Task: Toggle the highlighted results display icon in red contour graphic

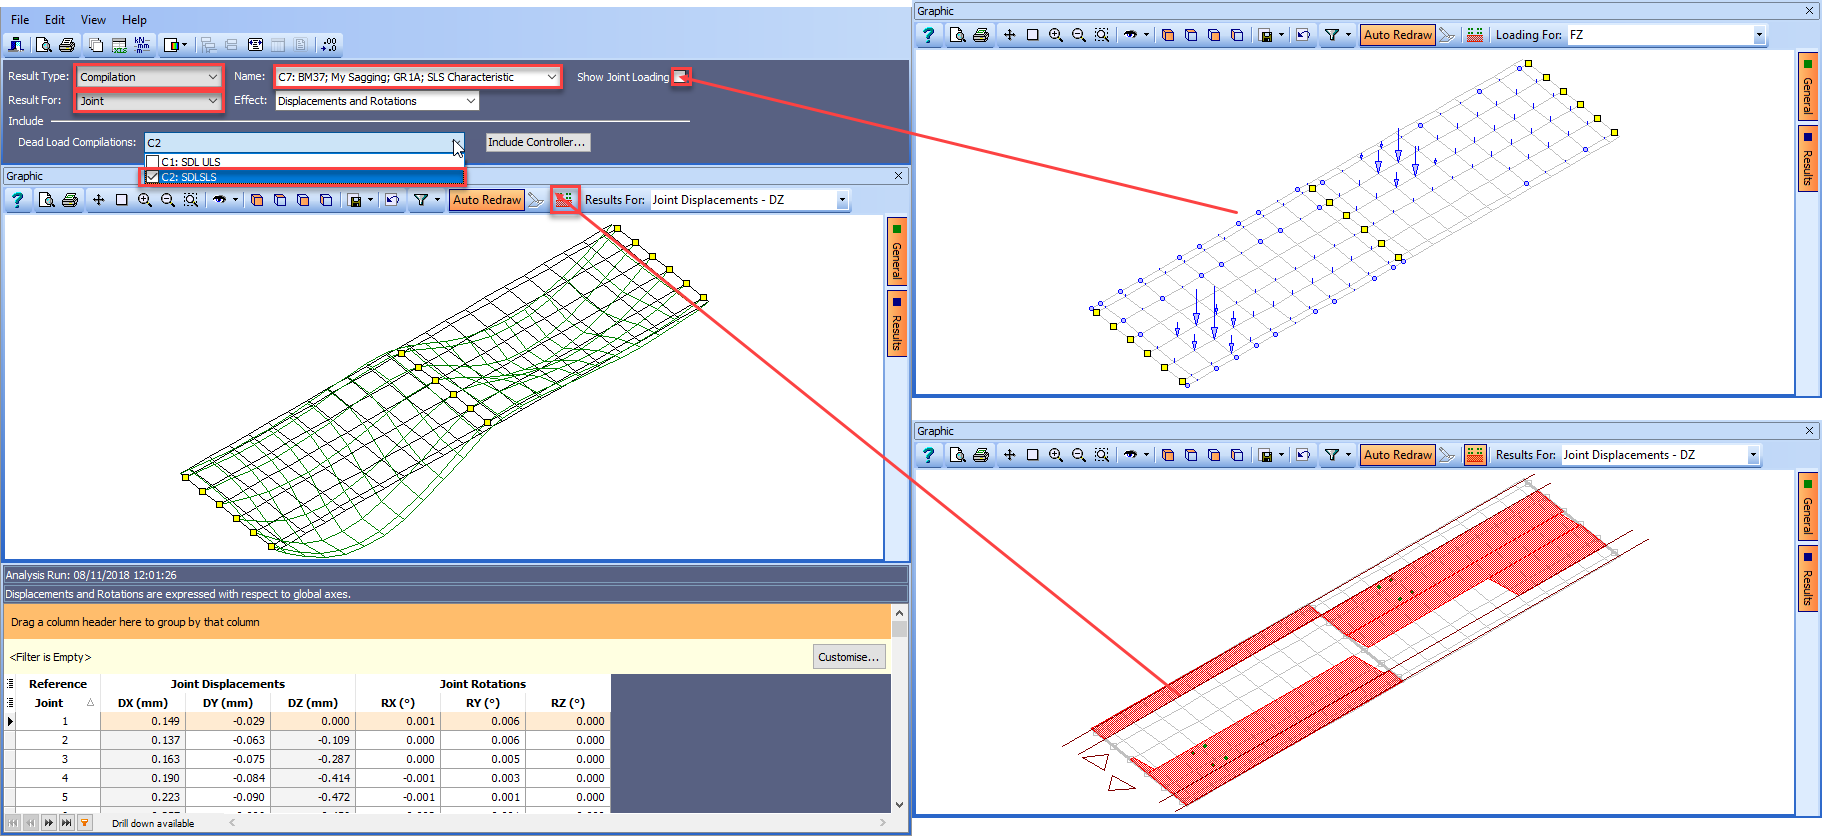Action: click(x=1475, y=455)
